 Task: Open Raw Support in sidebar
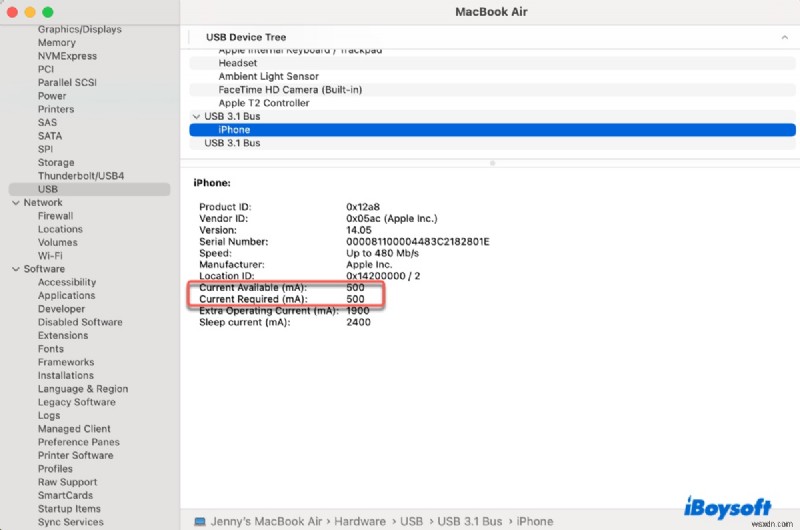[67, 482]
